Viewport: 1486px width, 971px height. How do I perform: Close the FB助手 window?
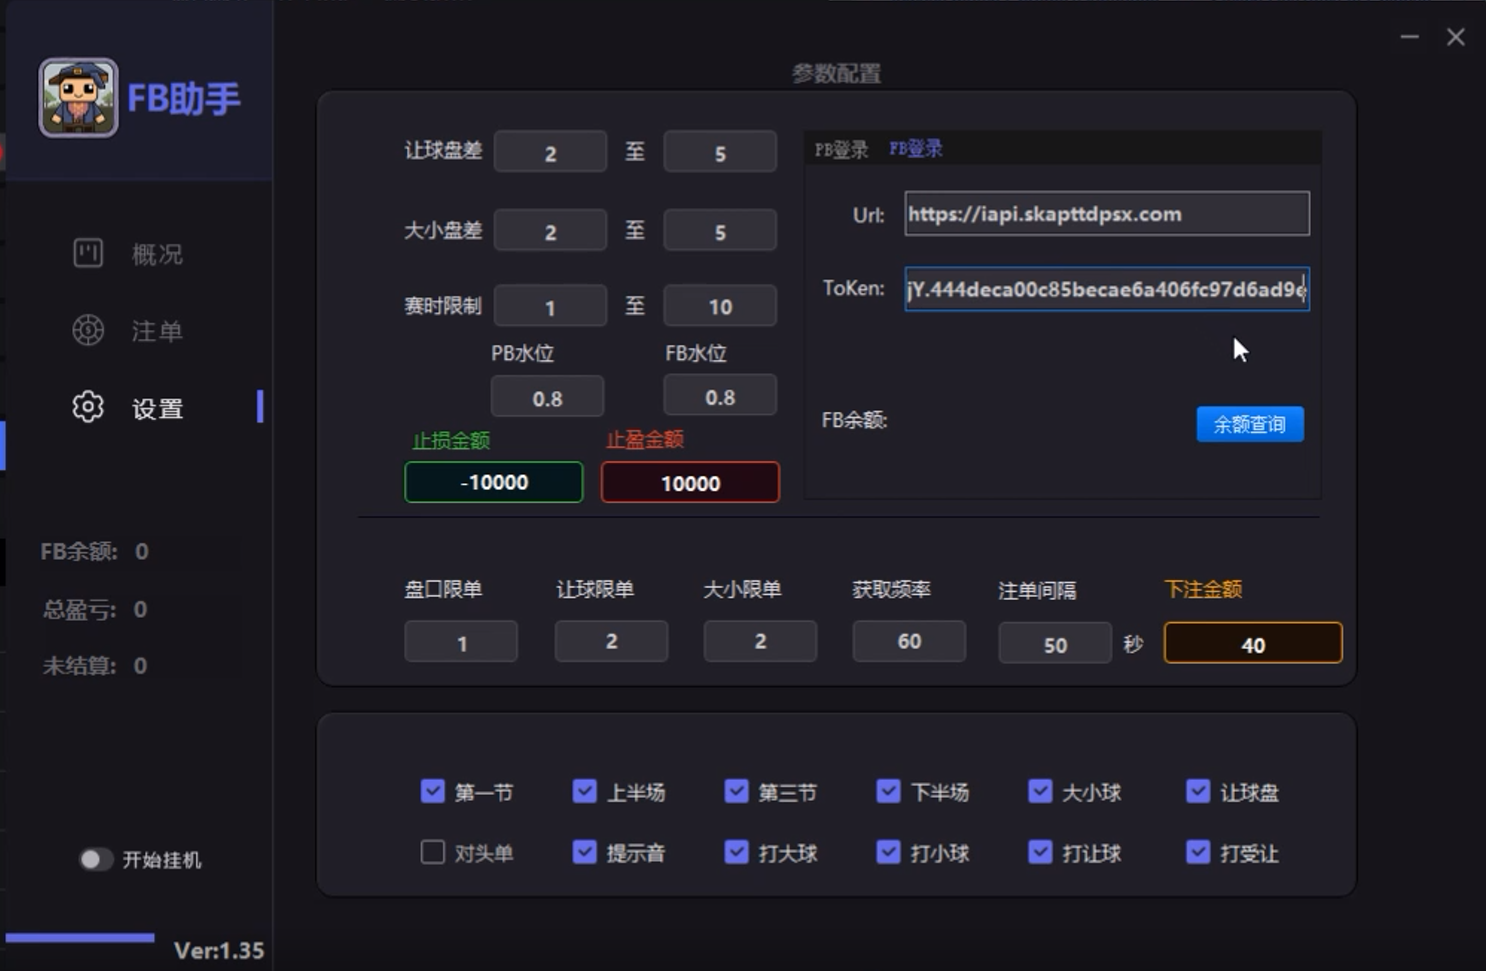pos(1456,37)
